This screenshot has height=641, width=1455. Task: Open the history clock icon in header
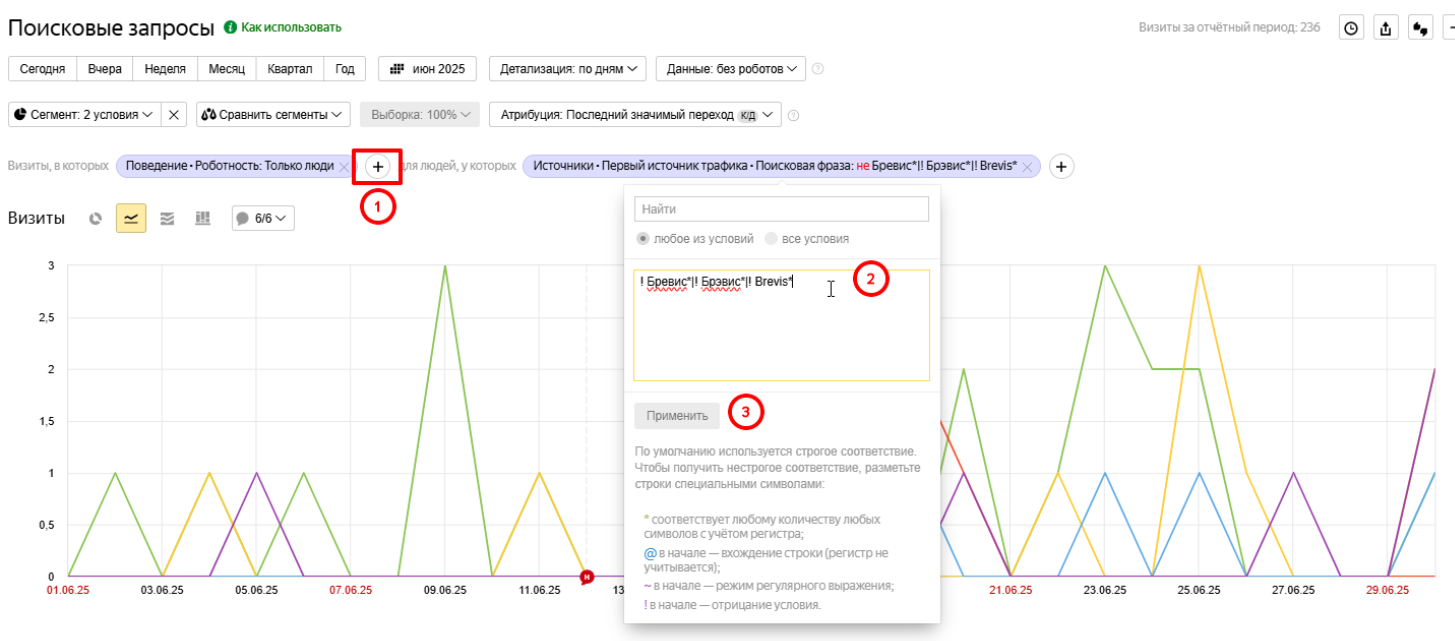pyautogui.click(x=1352, y=28)
